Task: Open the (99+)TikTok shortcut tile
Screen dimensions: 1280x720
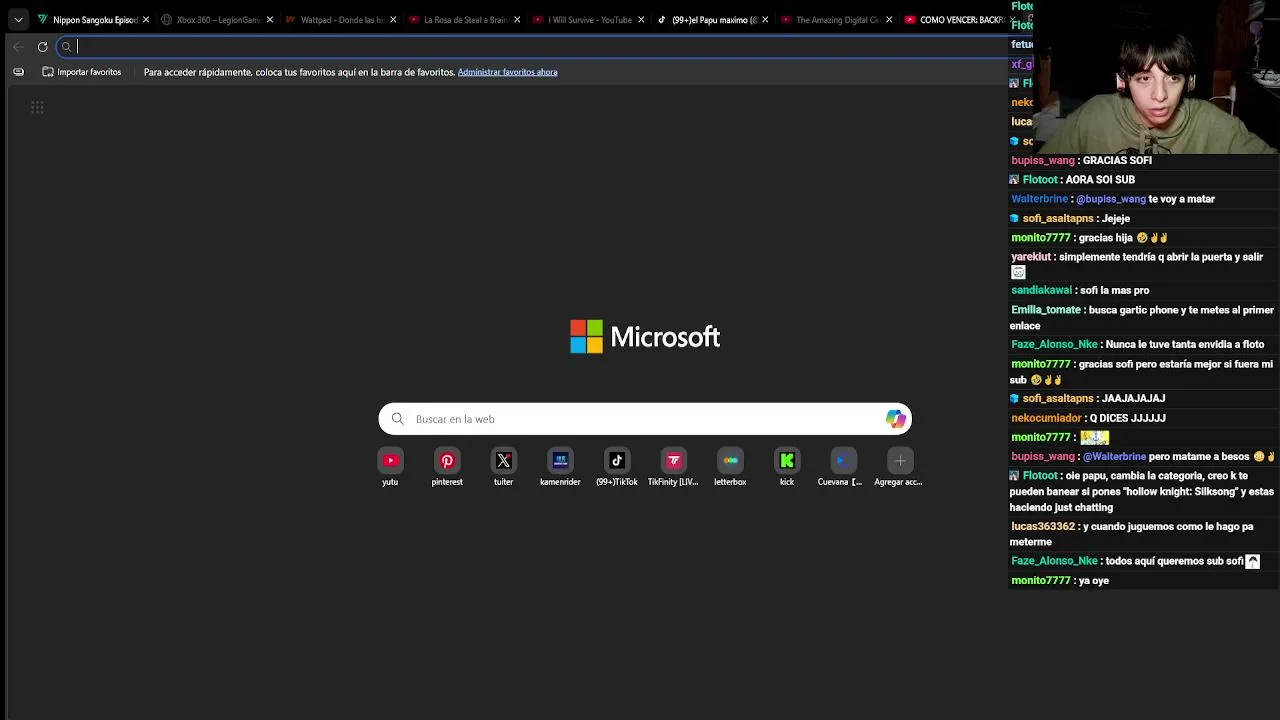Action: pos(617,461)
